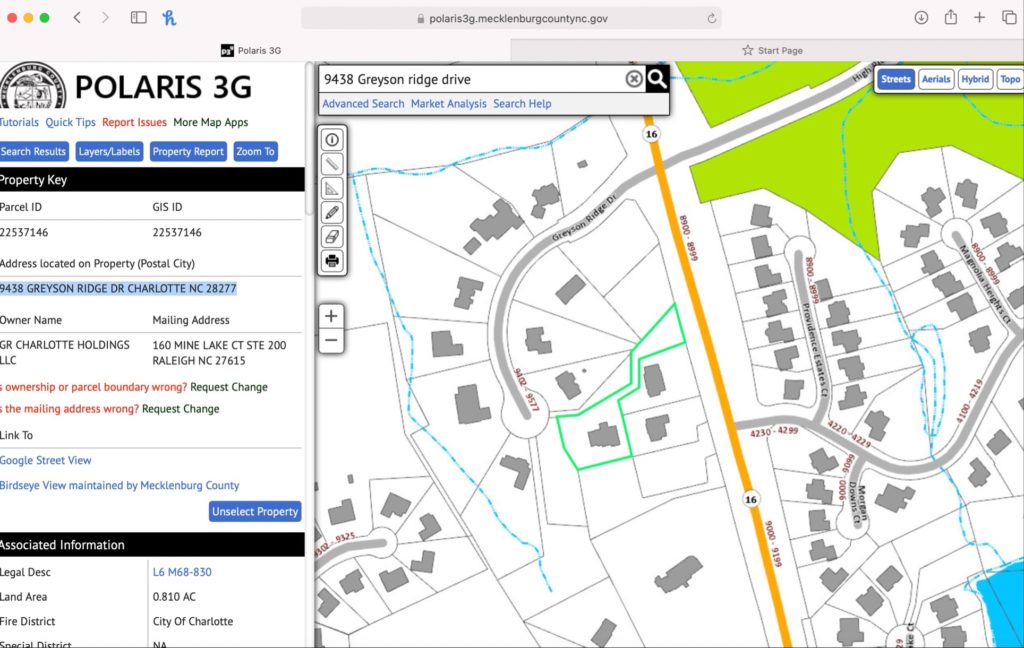The image size is (1024, 648).
Task: Click the Unselect Property button
Action: tap(255, 511)
